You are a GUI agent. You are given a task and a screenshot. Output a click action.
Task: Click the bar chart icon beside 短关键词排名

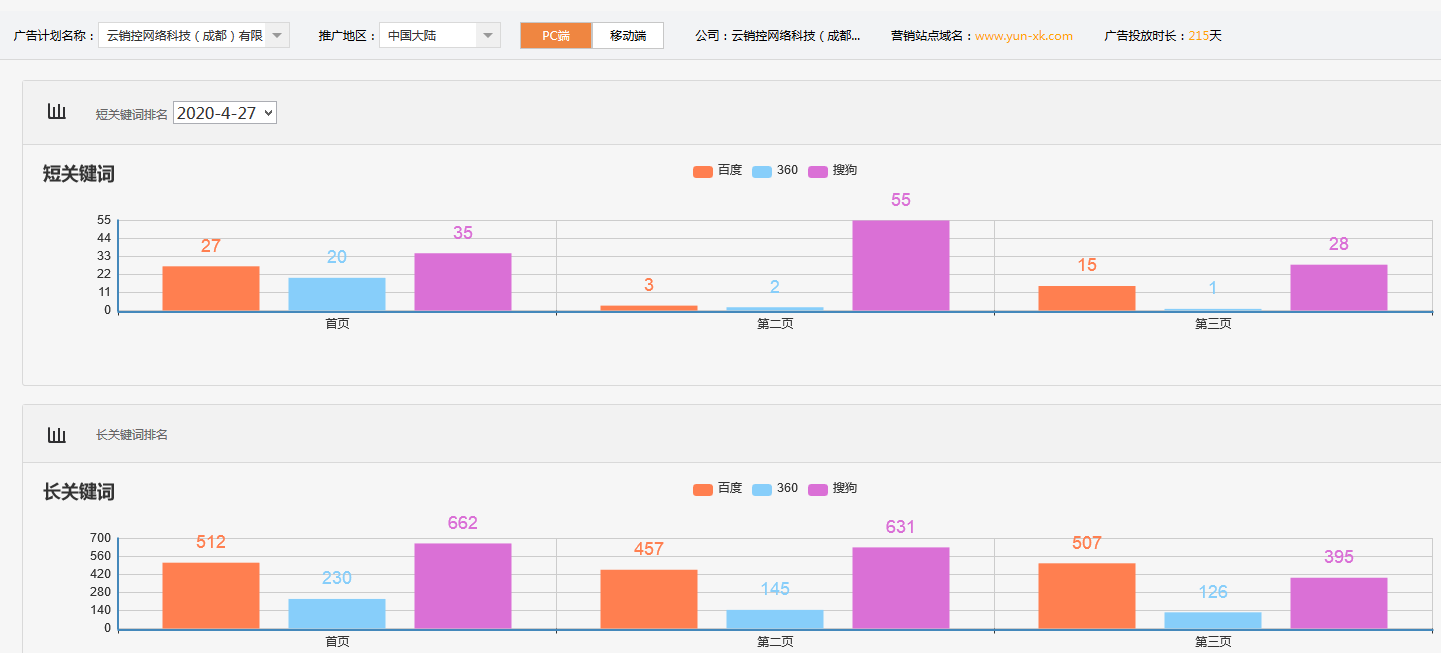pos(57,112)
